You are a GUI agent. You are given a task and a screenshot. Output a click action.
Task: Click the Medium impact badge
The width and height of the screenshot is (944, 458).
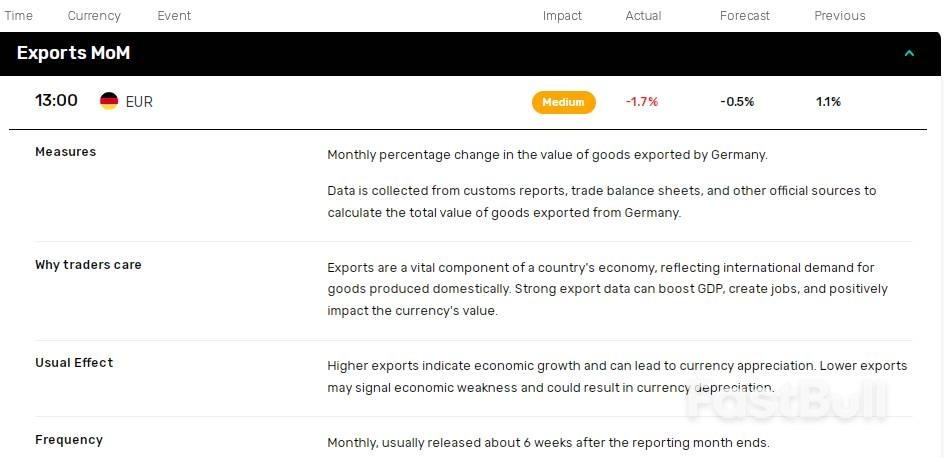563,102
